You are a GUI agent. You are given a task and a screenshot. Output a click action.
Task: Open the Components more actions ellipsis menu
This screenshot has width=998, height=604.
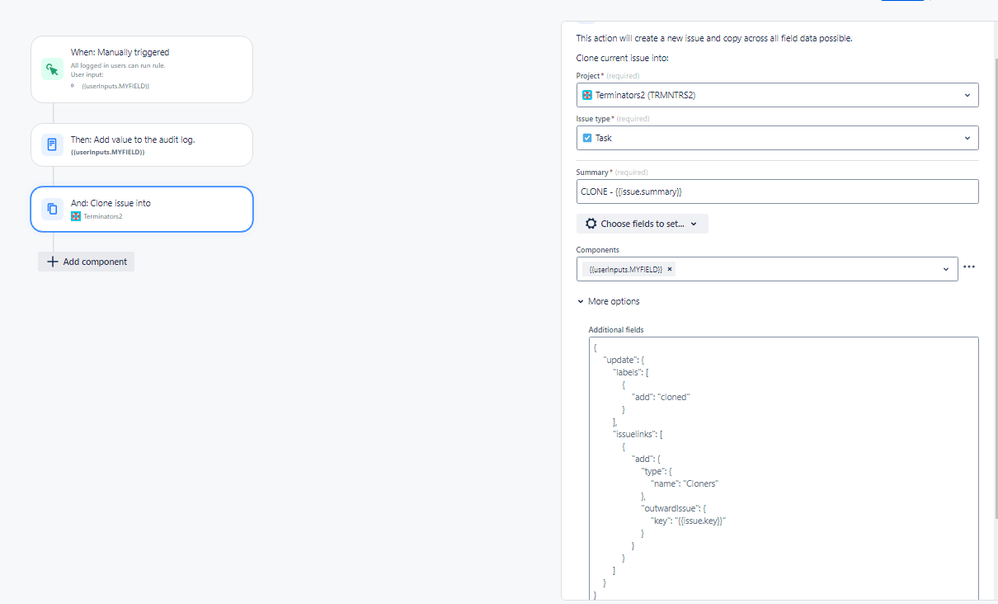click(x=969, y=267)
